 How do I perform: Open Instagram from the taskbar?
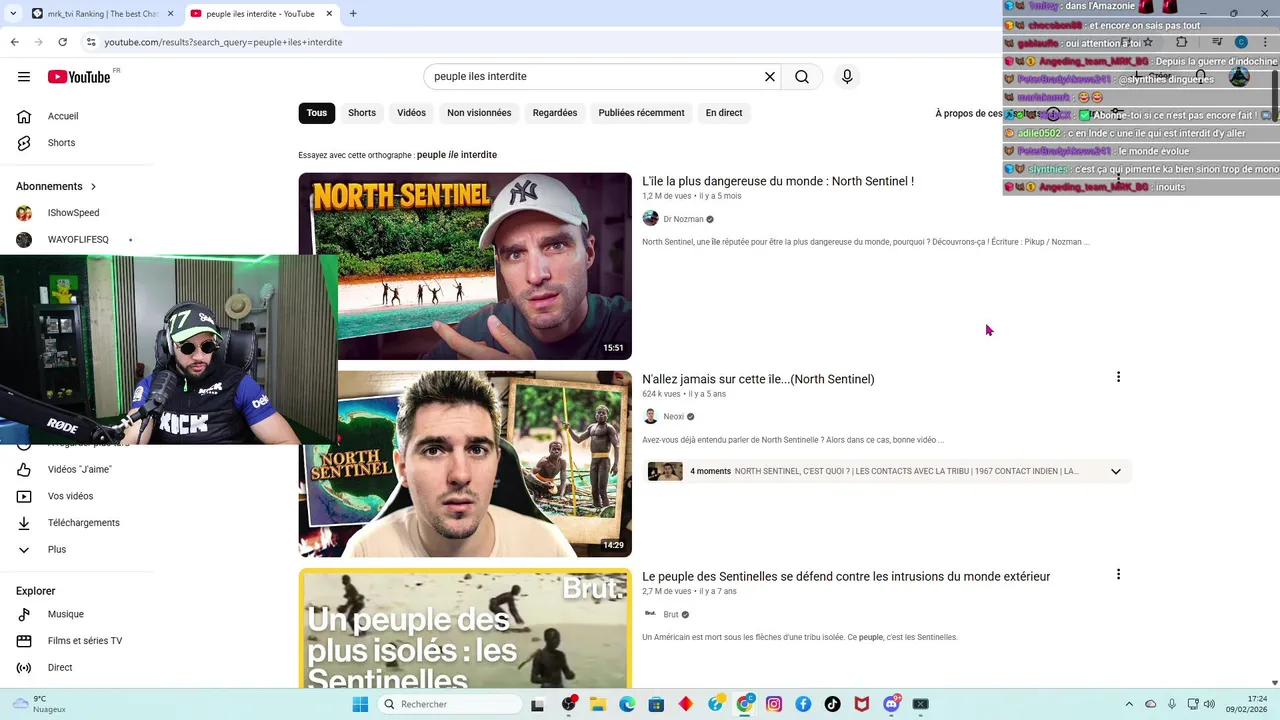click(x=774, y=705)
